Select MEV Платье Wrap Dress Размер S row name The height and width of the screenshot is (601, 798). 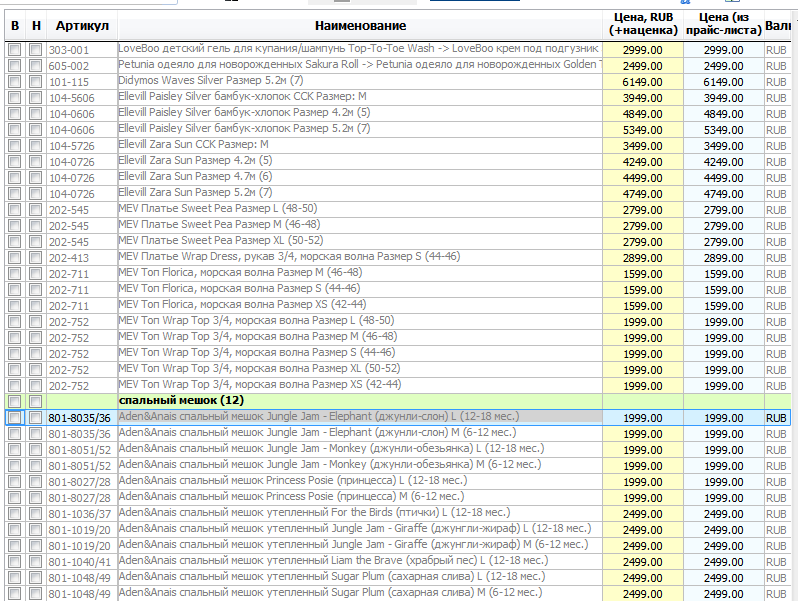(x=289, y=256)
